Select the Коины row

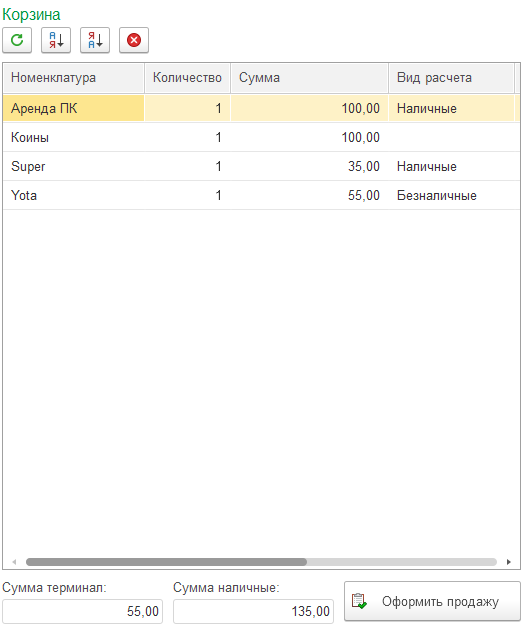click(x=261, y=138)
